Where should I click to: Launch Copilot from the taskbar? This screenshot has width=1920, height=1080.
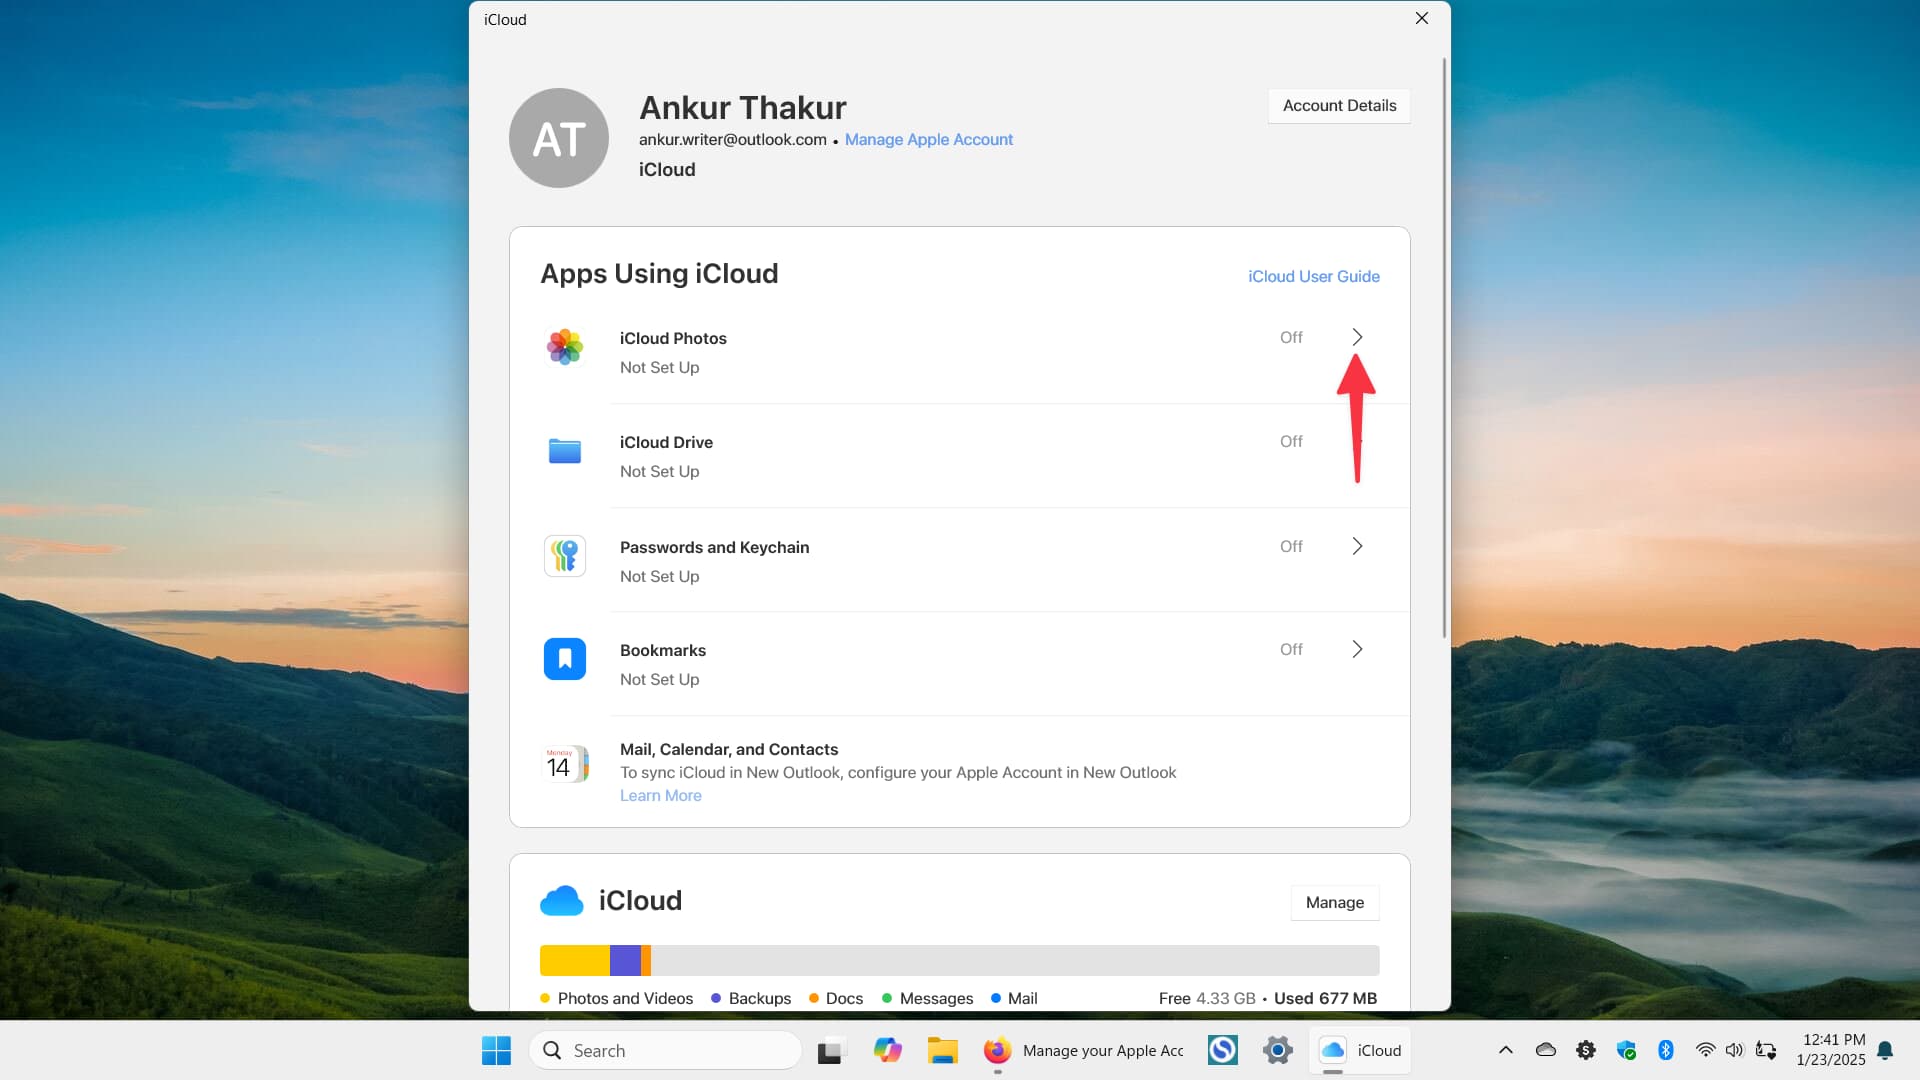[887, 1050]
